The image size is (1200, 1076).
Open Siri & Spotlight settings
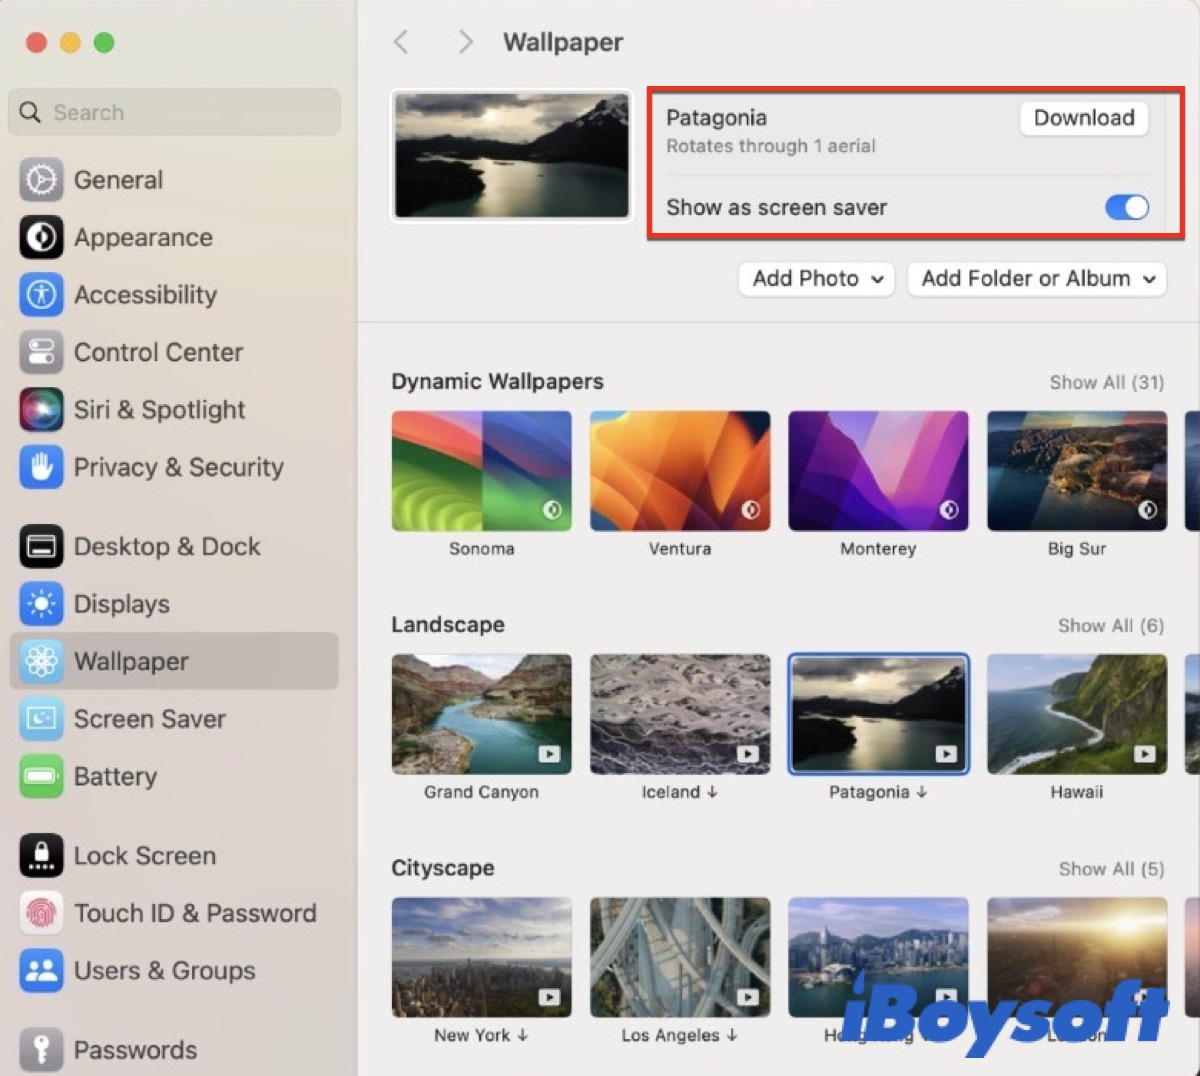click(159, 410)
